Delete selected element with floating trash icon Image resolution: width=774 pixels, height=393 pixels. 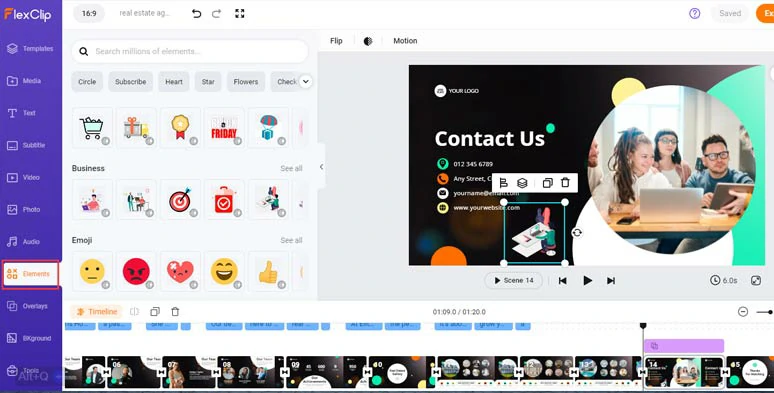[x=565, y=183]
